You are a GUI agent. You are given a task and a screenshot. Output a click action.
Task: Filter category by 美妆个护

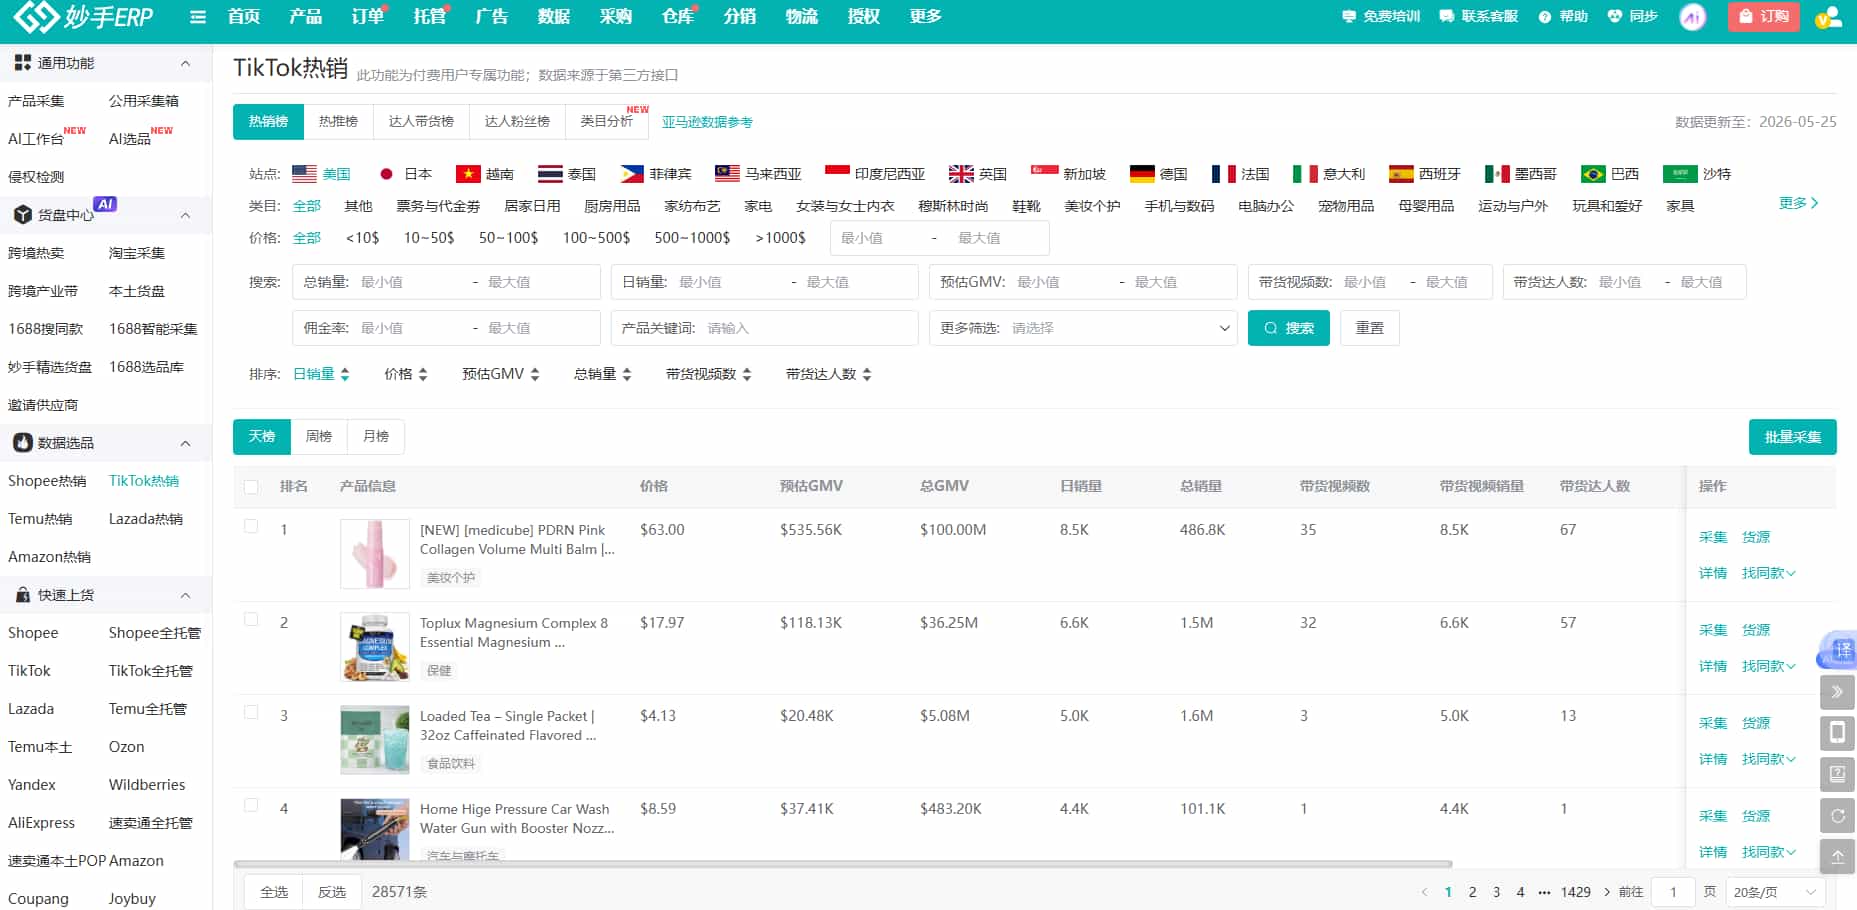coord(1092,206)
